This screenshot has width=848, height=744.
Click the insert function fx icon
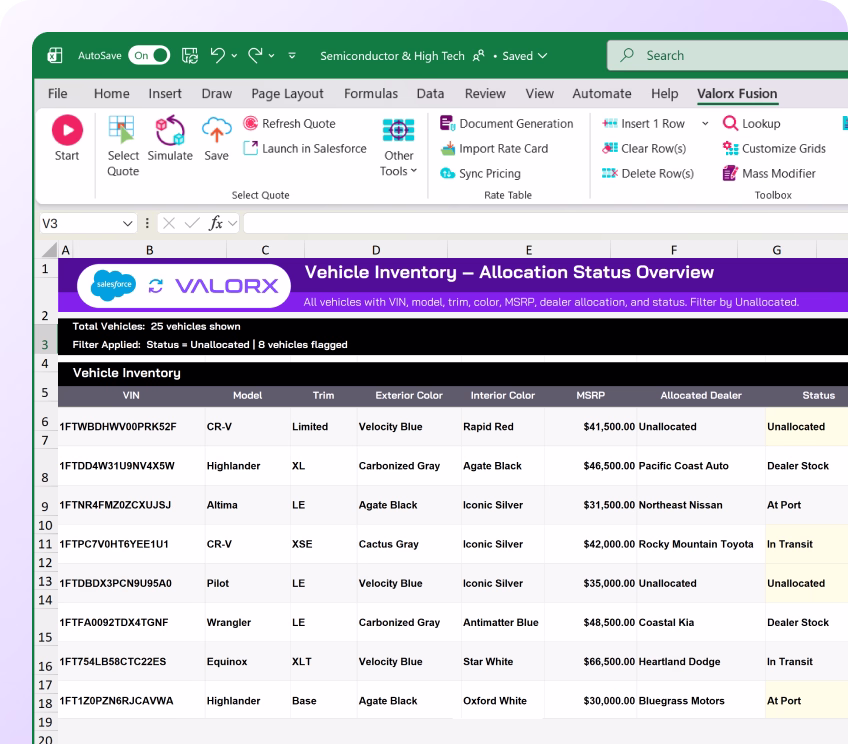coord(216,223)
